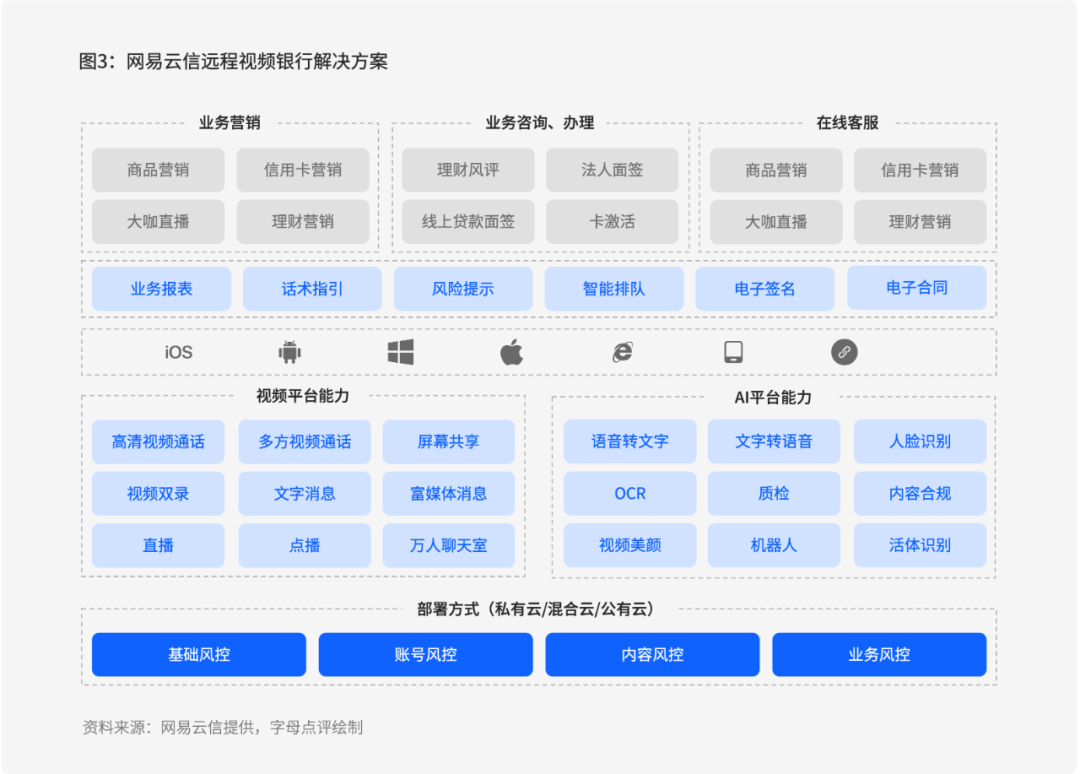This screenshot has width=1080, height=774.
Task: Pick the 人脸识别 box
Action: tap(920, 441)
